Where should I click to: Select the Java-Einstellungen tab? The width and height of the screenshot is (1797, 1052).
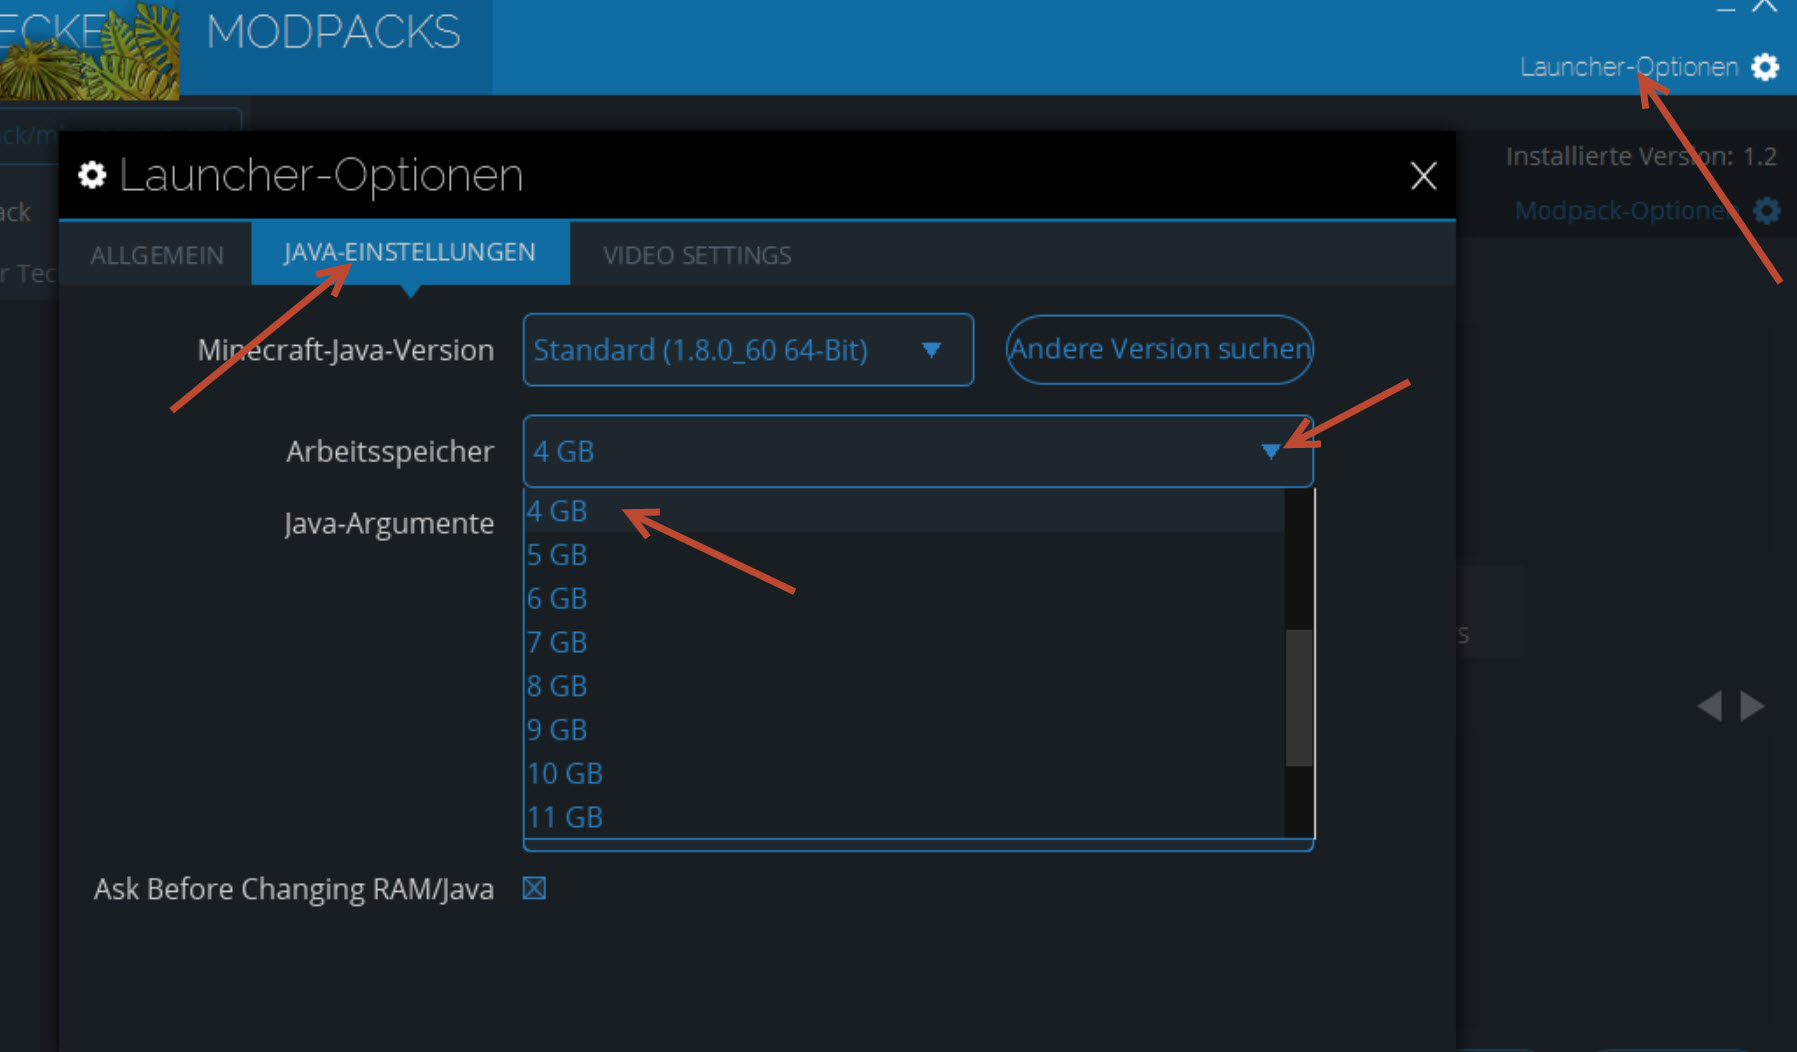(x=410, y=252)
